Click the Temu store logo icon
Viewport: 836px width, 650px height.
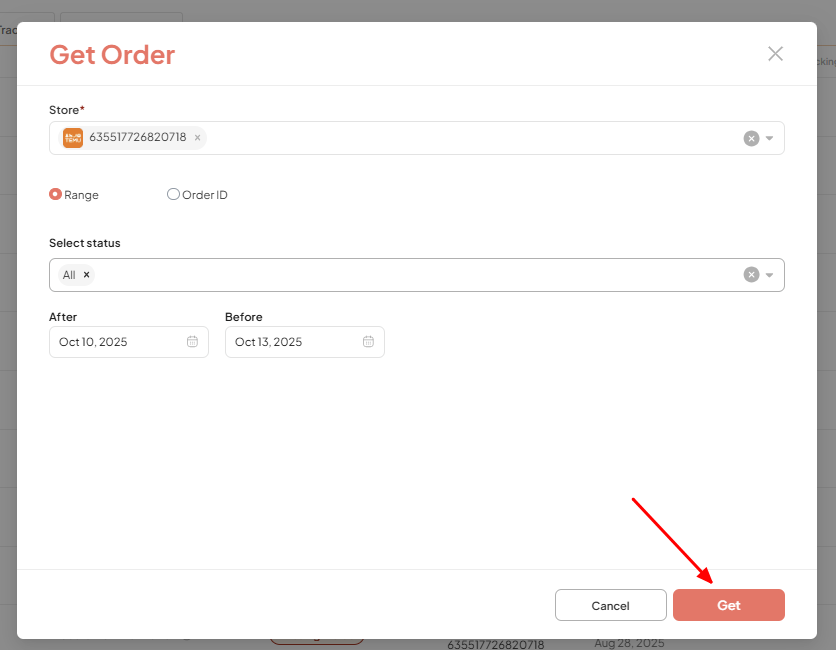coord(73,138)
